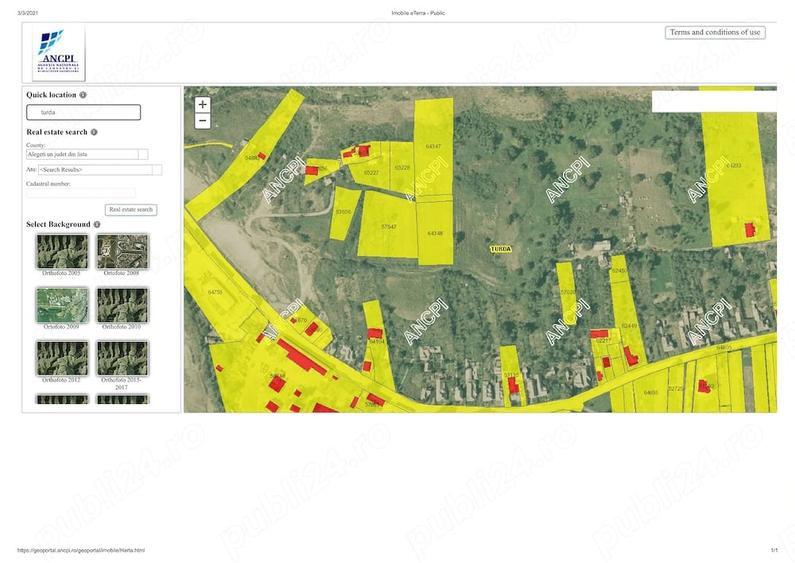This screenshot has width=795, height=563.
Task: Click the ANCPI logo
Action: 59,53
